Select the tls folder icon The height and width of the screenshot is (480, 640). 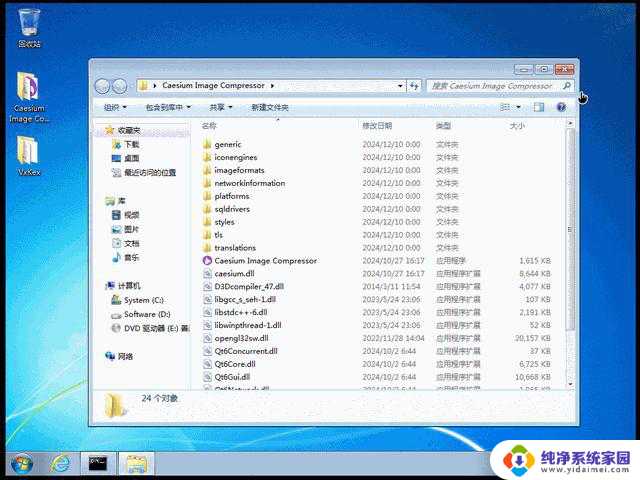click(x=207, y=234)
